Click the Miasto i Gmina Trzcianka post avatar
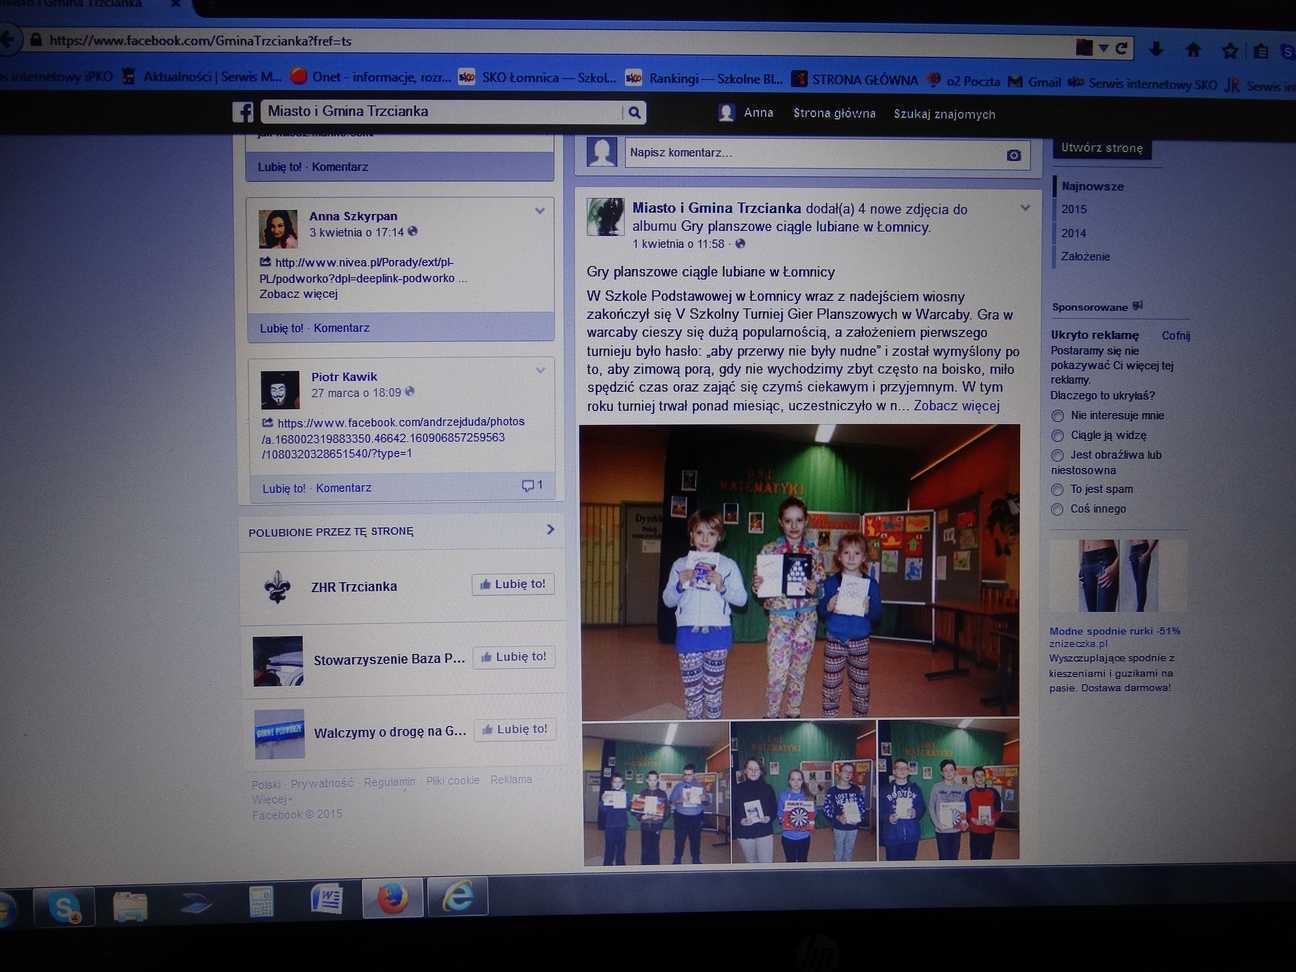This screenshot has width=1296, height=972. (605, 216)
